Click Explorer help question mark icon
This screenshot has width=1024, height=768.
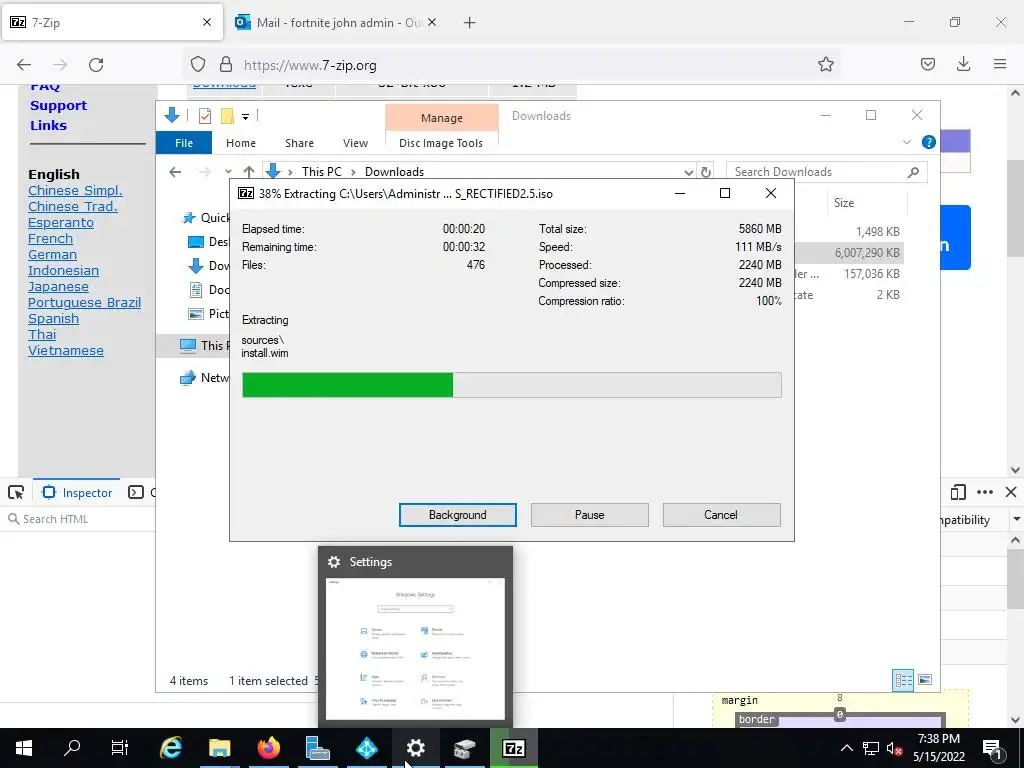(928, 142)
